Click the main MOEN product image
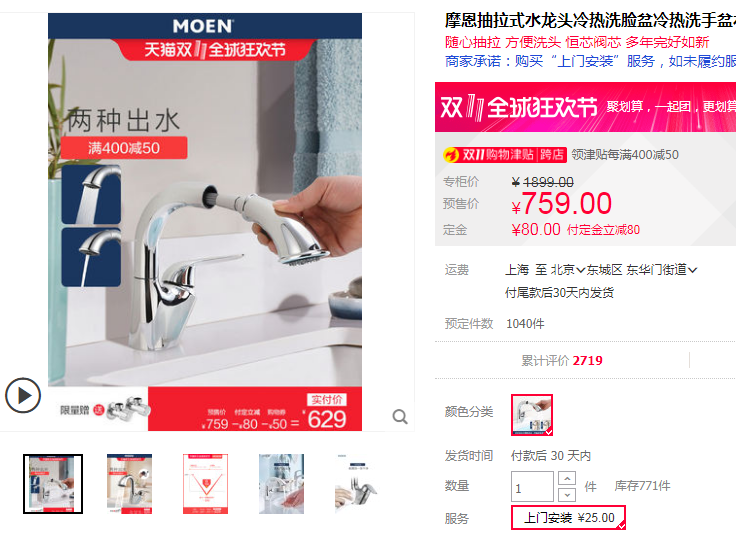The image size is (736, 536). (x=205, y=222)
